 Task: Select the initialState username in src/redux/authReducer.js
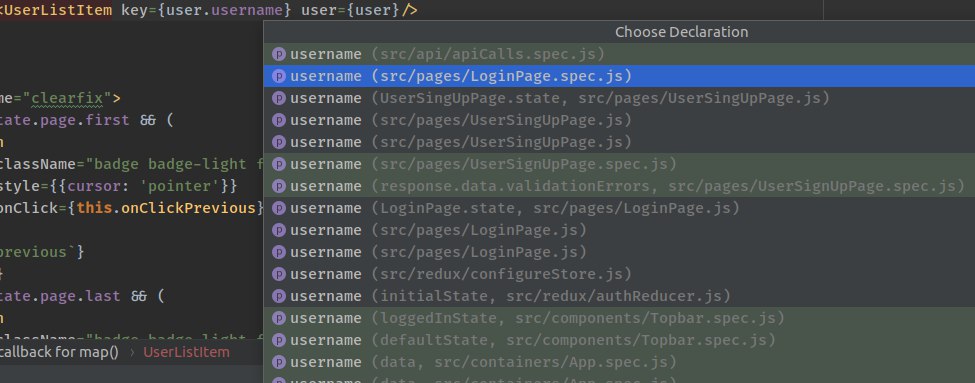coord(619,297)
